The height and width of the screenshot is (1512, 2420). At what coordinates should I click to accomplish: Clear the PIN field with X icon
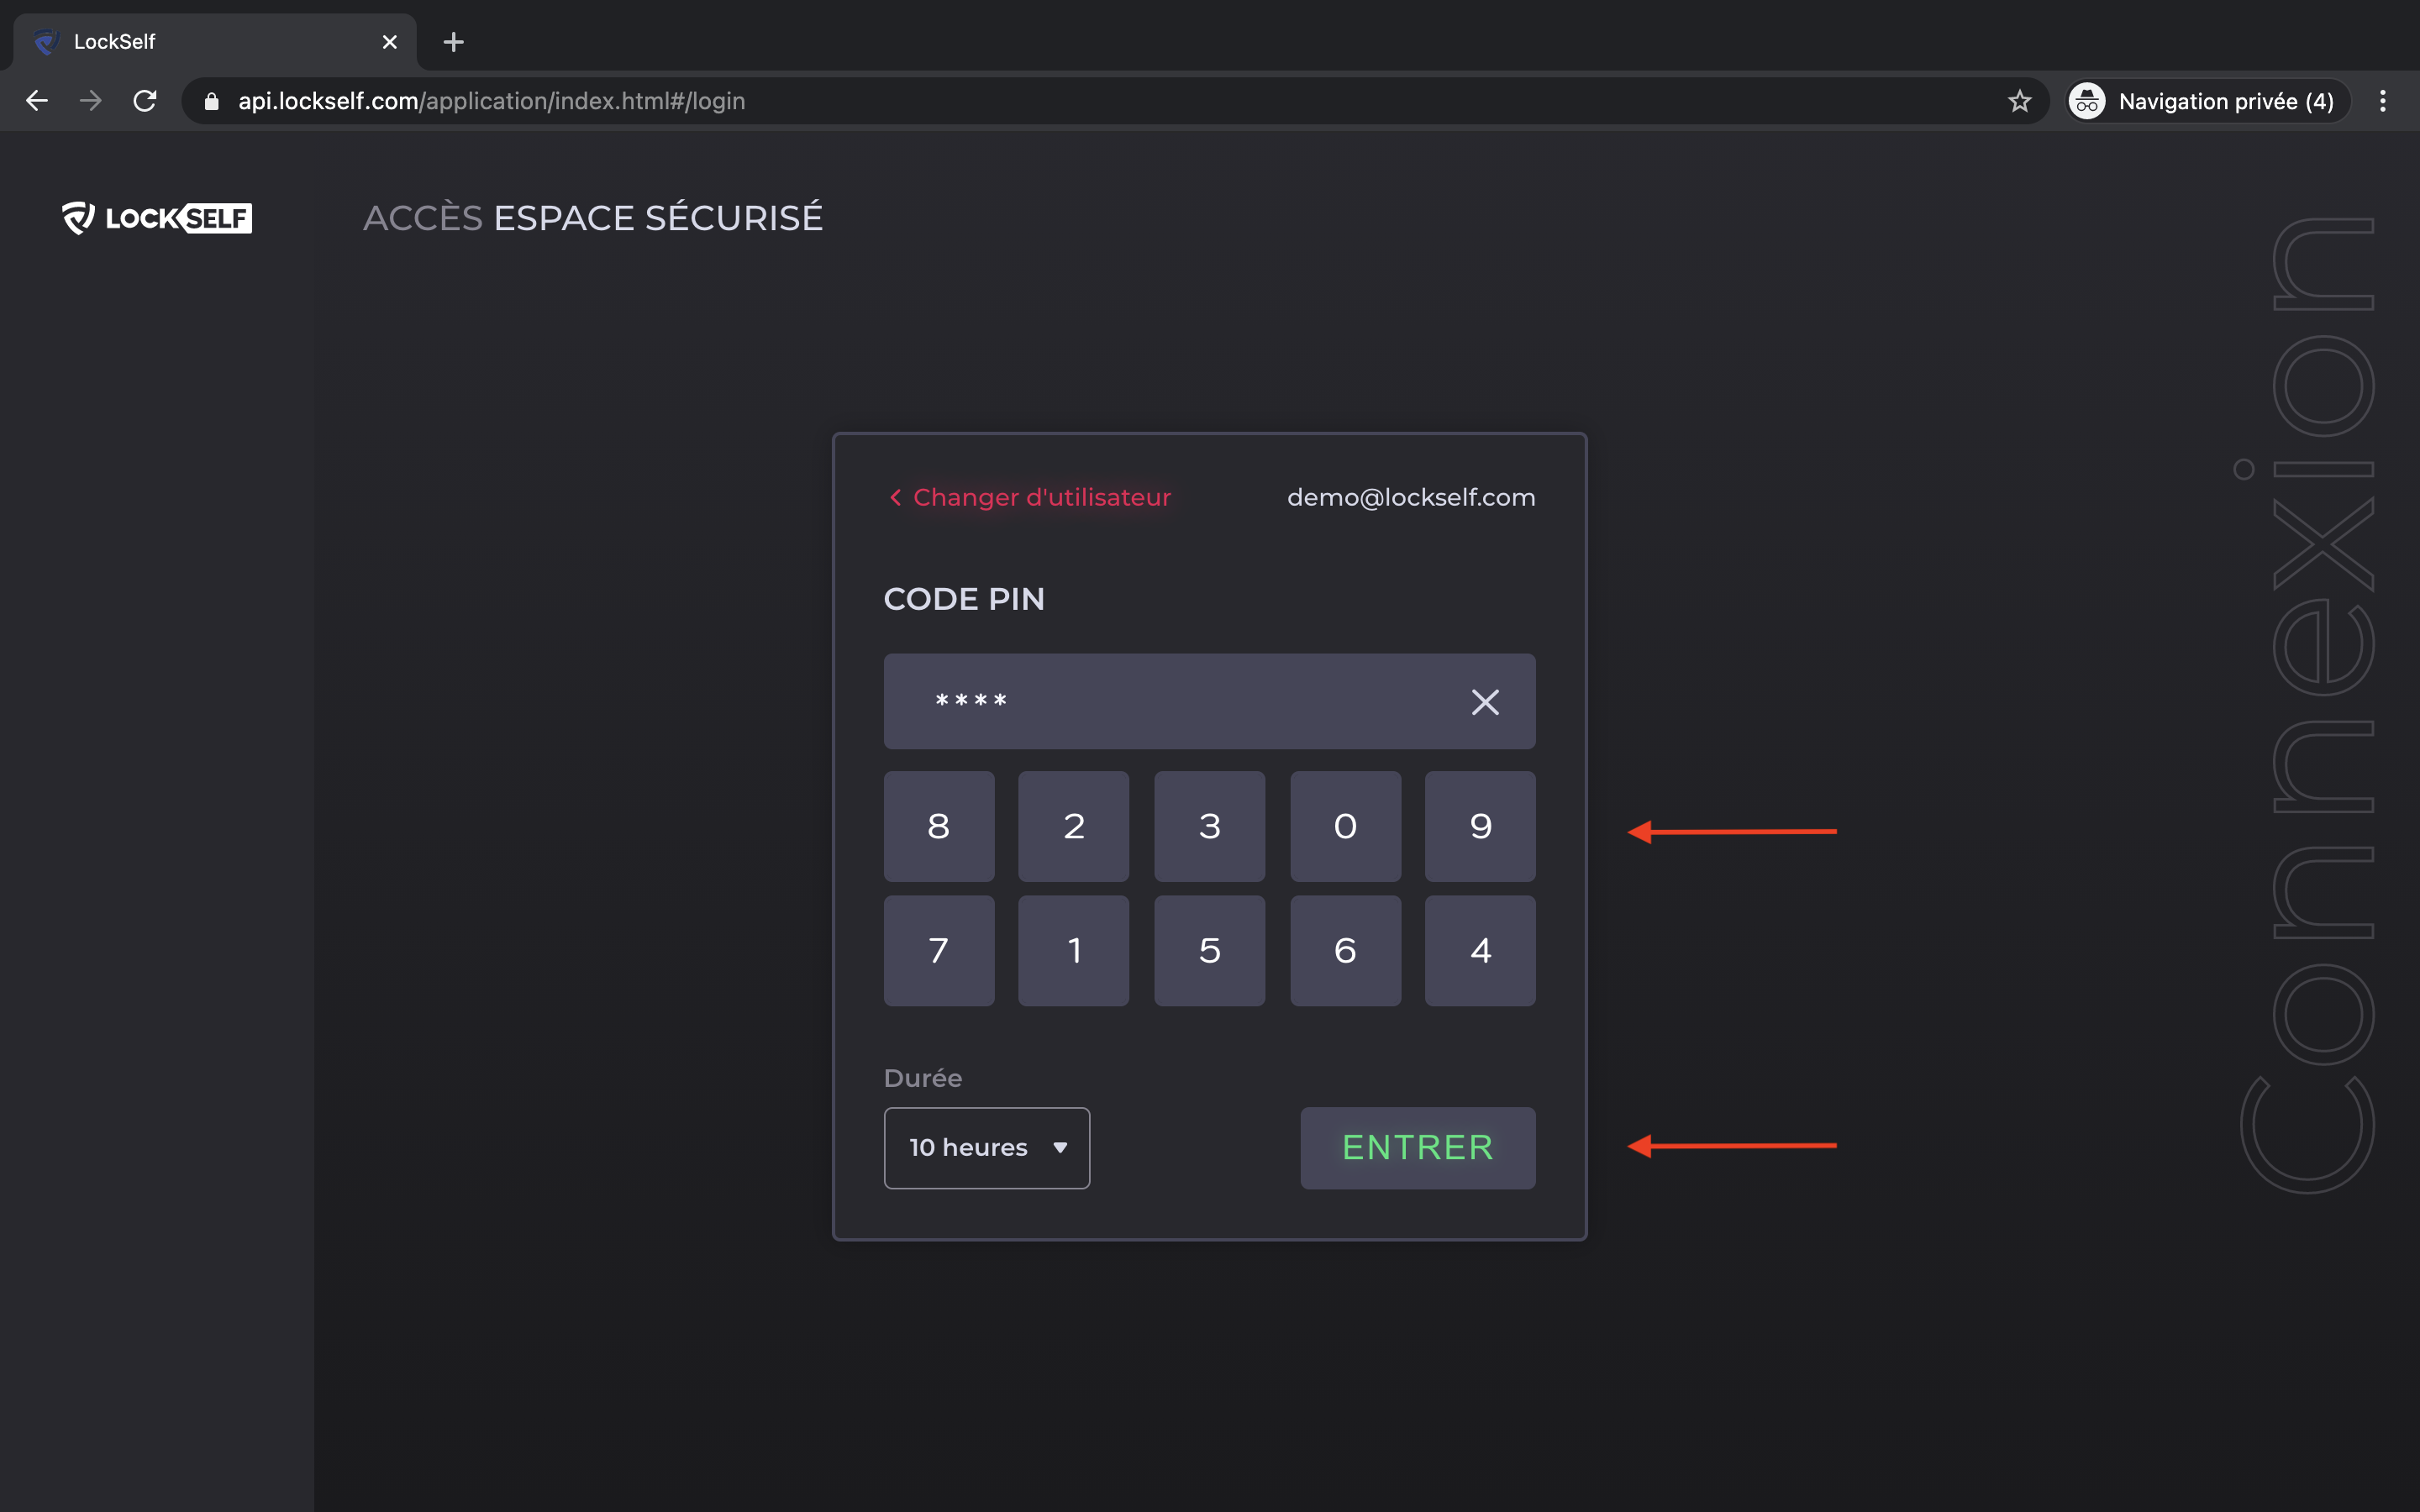(1485, 702)
